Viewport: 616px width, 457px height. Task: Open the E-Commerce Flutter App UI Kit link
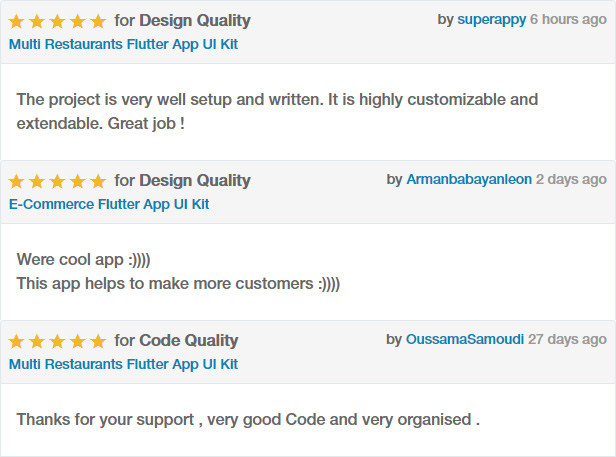(109, 204)
